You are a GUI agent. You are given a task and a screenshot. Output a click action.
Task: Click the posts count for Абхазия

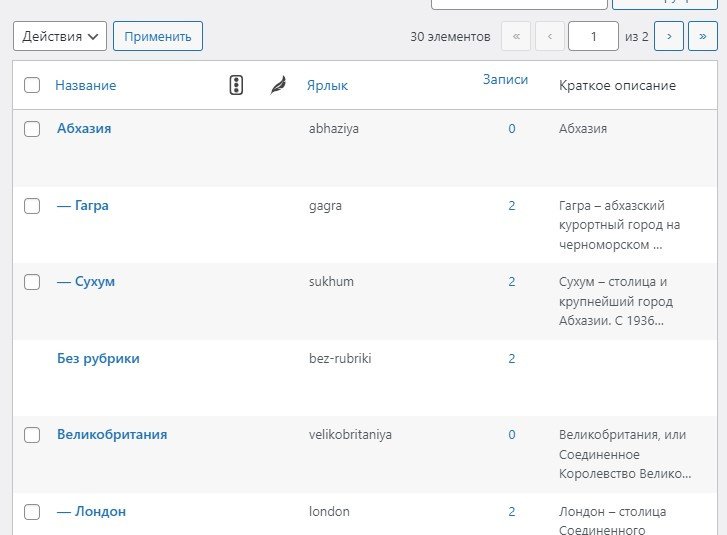pyautogui.click(x=512, y=128)
